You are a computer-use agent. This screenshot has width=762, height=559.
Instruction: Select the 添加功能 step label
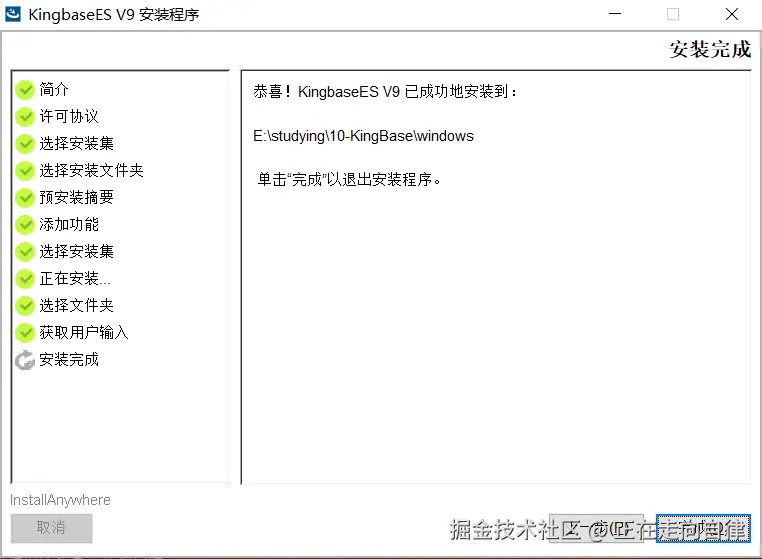coord(69,225)
